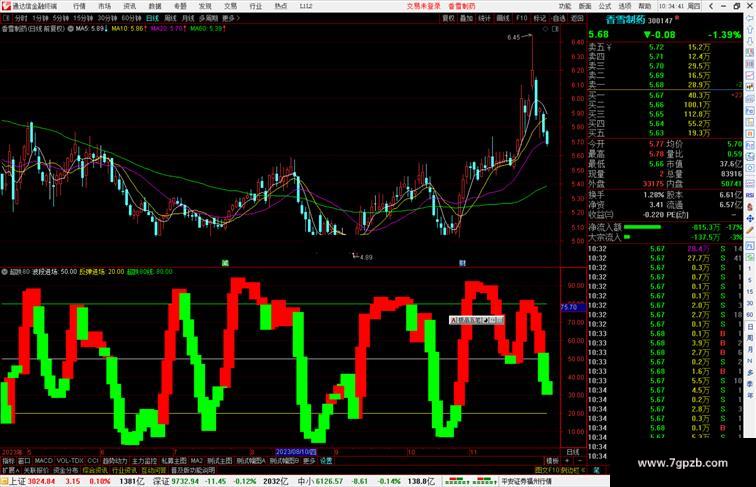756x487 pixels.
Task: Click sidebar 15 minute shortcut
Action: (750, 292)
